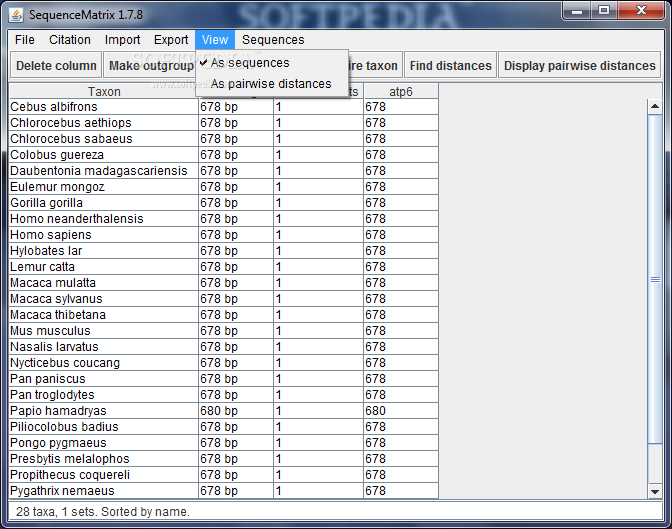Select the Pygathrix nemaeus taxon
Screen dimensions: 672x529
tap(103, 491)
